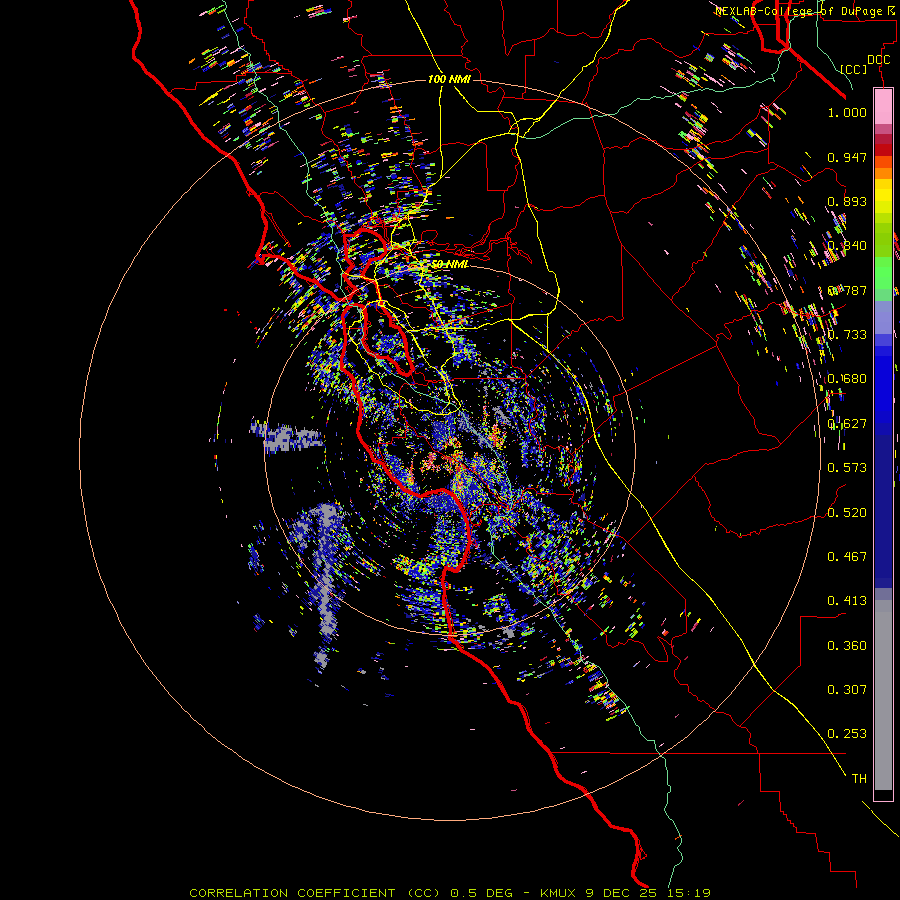Click the KMUX radar site identifier
Screen dimensions: 900x900
(x=560, y=893)
